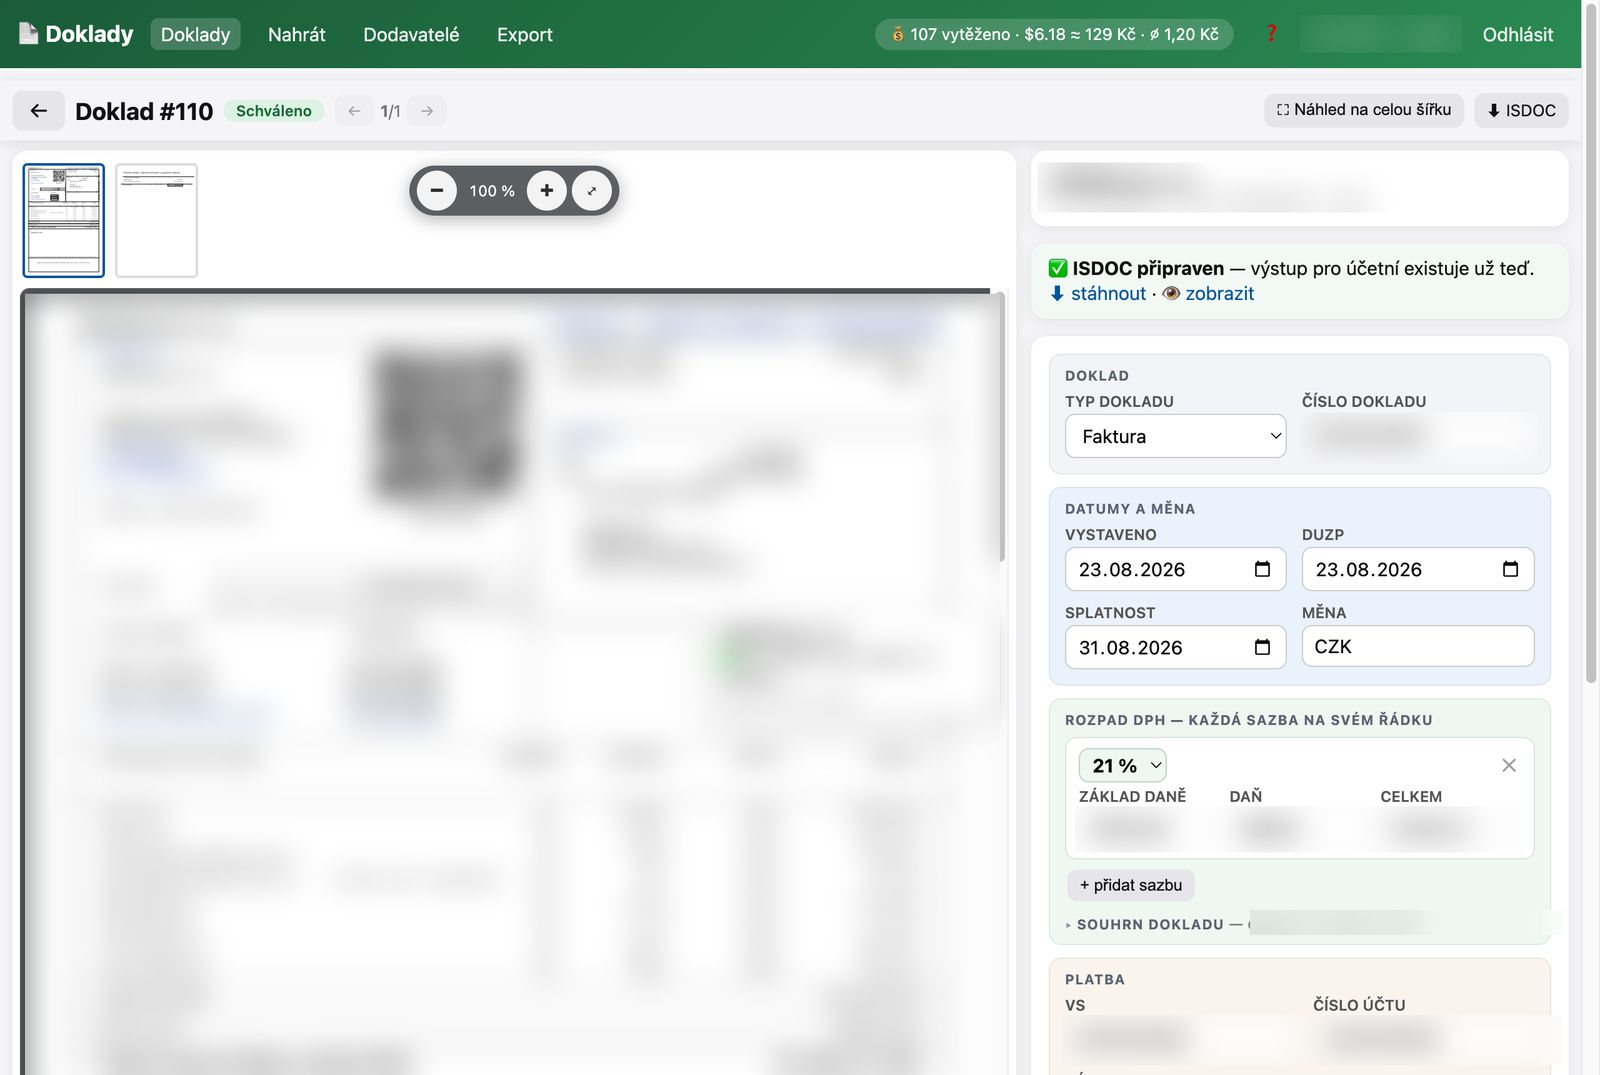Open the Dodavatelé navigation item

click(x=411, y=34)
